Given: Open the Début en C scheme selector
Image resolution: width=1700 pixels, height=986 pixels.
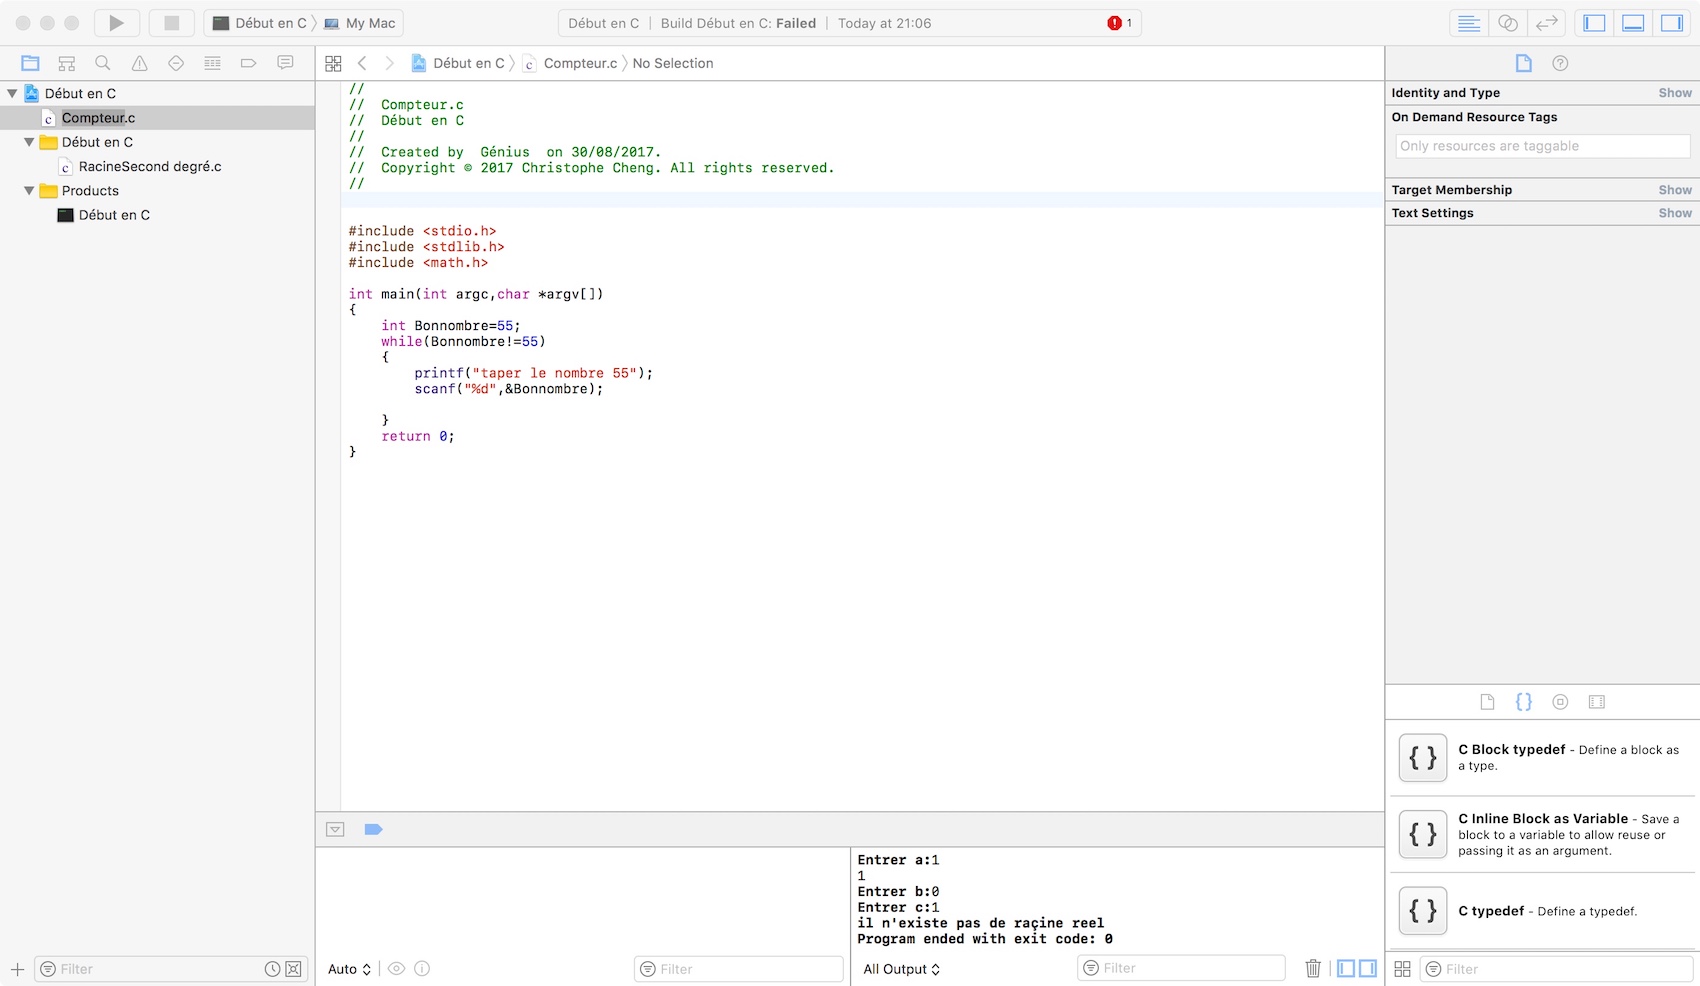Looking at the screenshot, I should tap(260, 23).
